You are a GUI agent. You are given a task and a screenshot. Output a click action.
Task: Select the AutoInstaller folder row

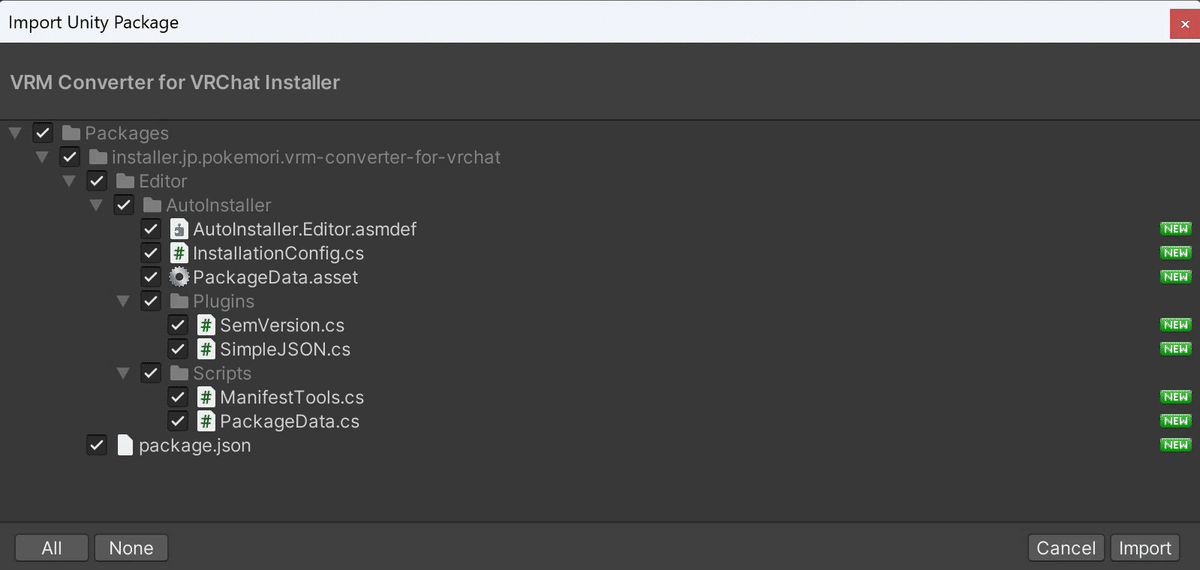click(218, 205)
